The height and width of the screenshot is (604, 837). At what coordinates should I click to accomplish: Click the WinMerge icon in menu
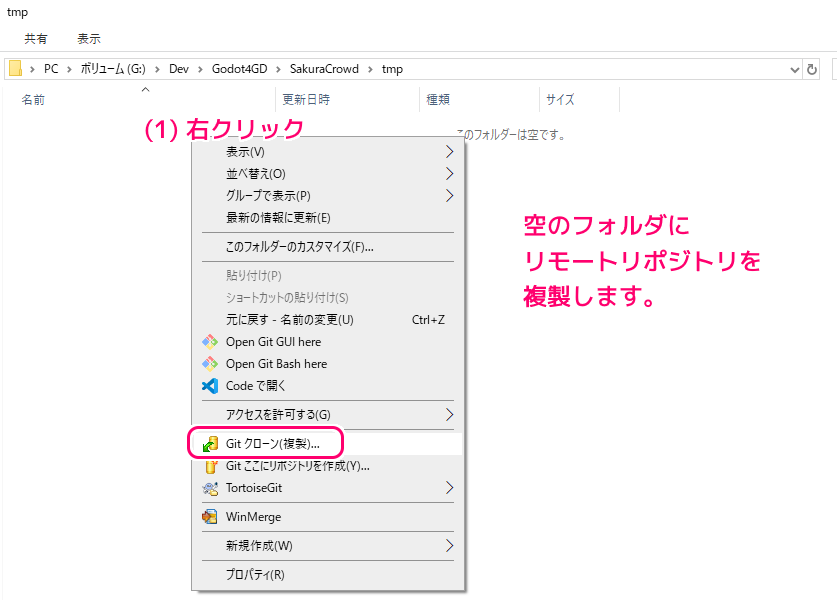click(210, 517)
